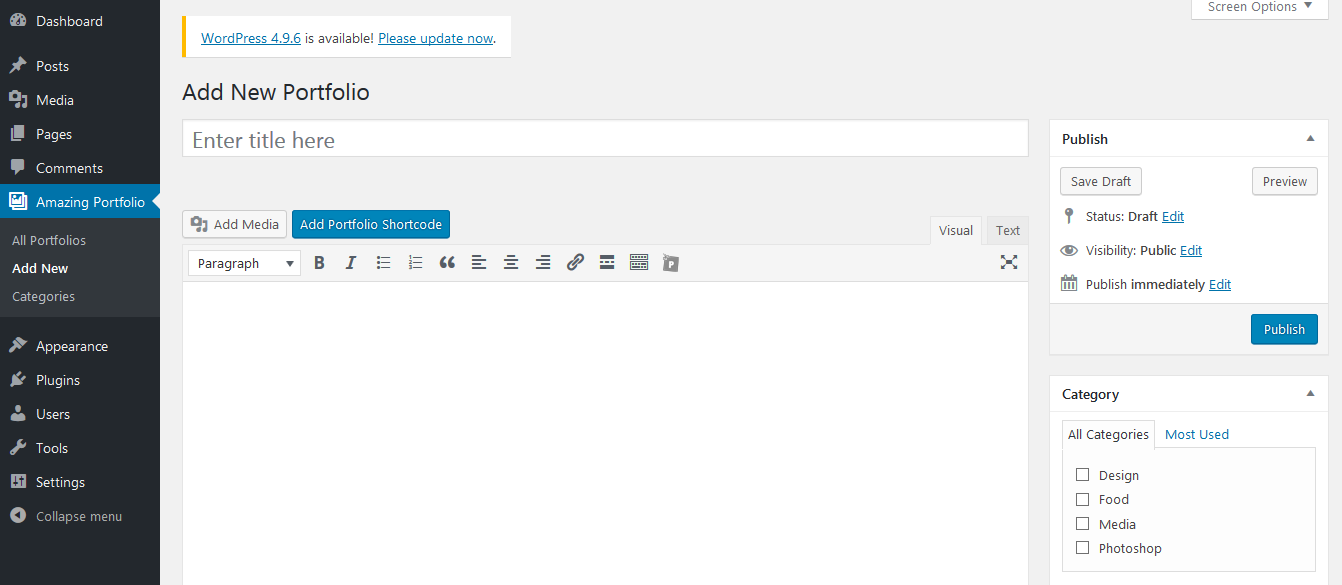Align text right

coord(543,263)
